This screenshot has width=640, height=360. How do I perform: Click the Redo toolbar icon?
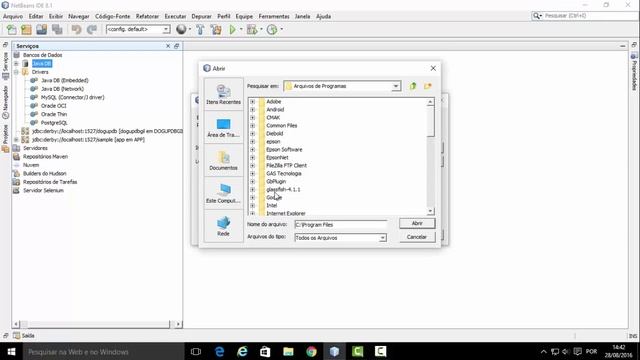point(91,29)
